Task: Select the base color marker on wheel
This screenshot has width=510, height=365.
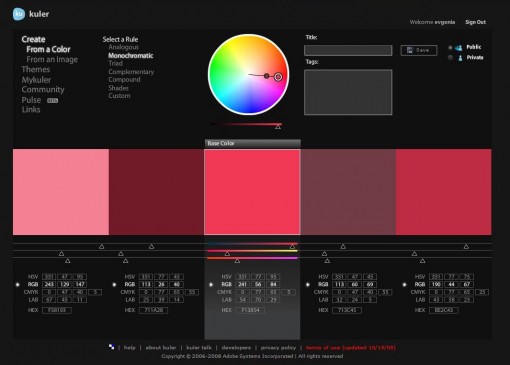Action: click(278, 77)
